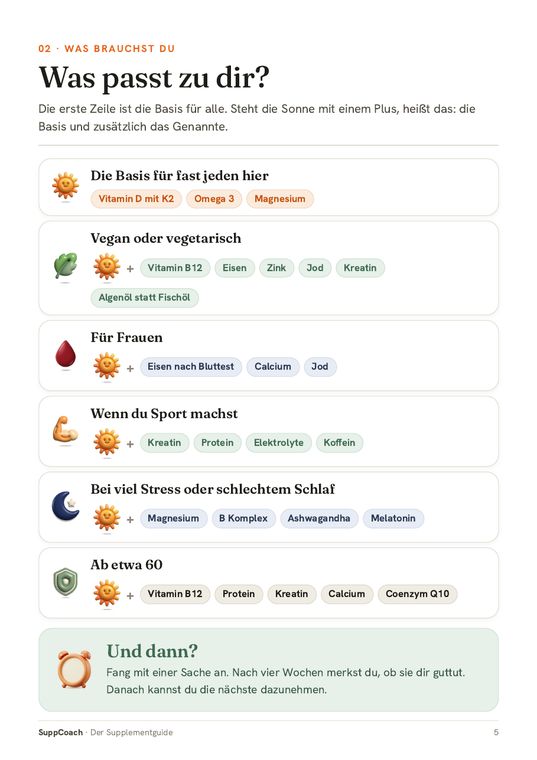
Task: Select the Eisen nach Bluttest tag
Action: (x=191, y=366)
